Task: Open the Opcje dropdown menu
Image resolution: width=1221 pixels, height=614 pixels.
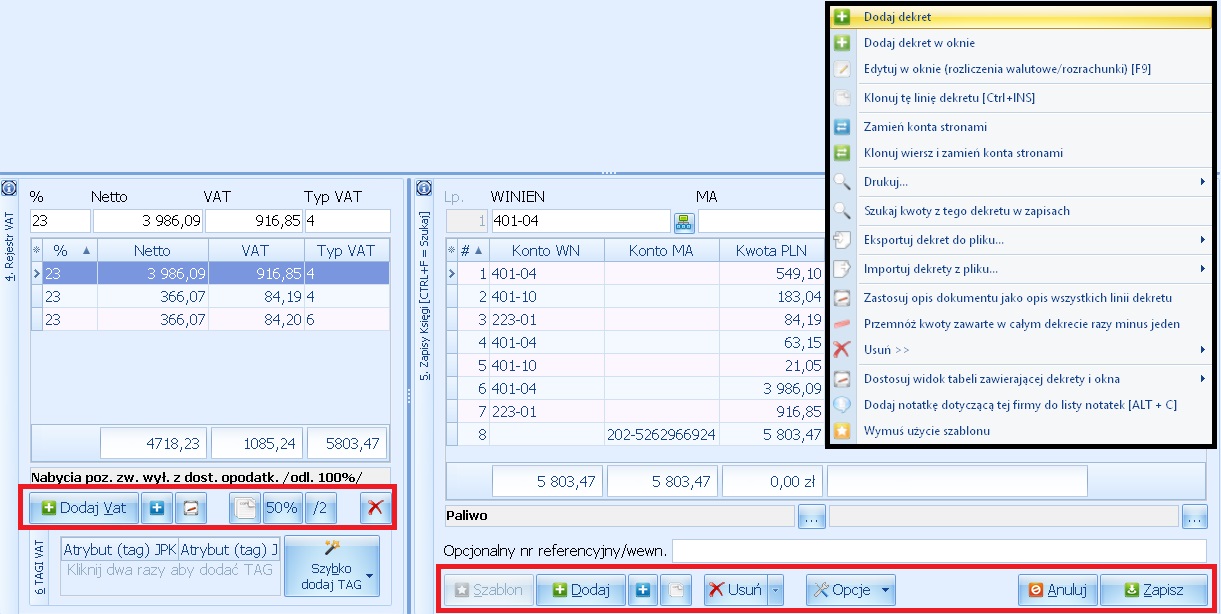Action: click(850, 590)
